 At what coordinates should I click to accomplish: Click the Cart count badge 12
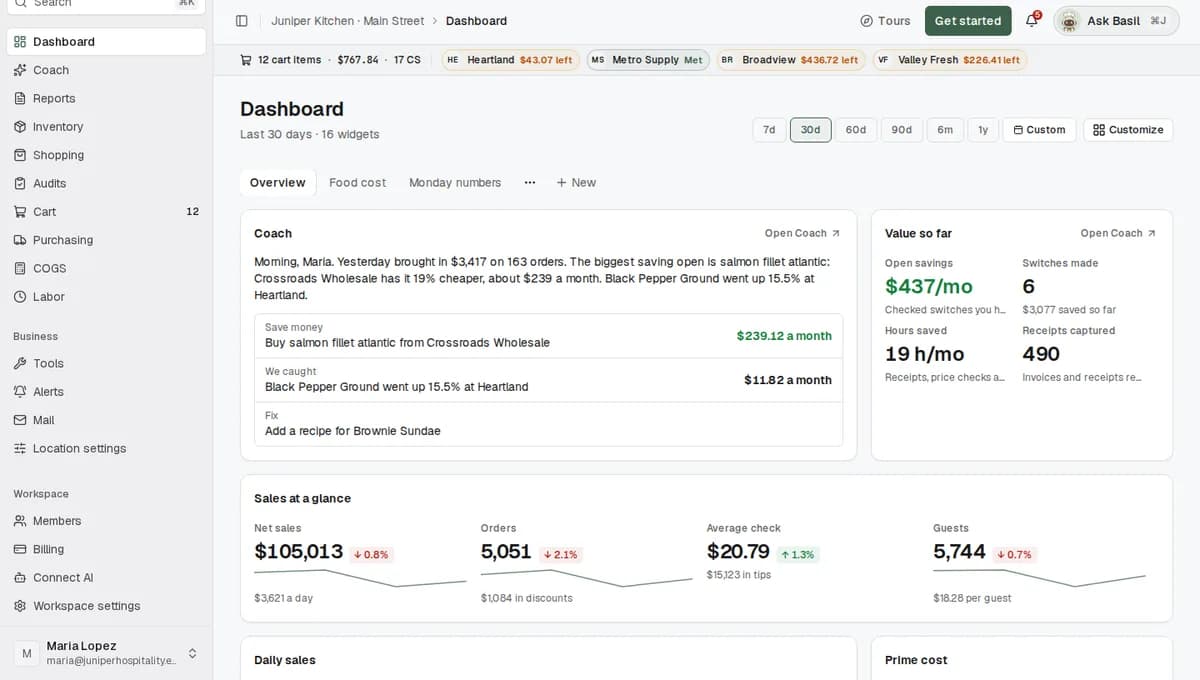tap(193, 212)
